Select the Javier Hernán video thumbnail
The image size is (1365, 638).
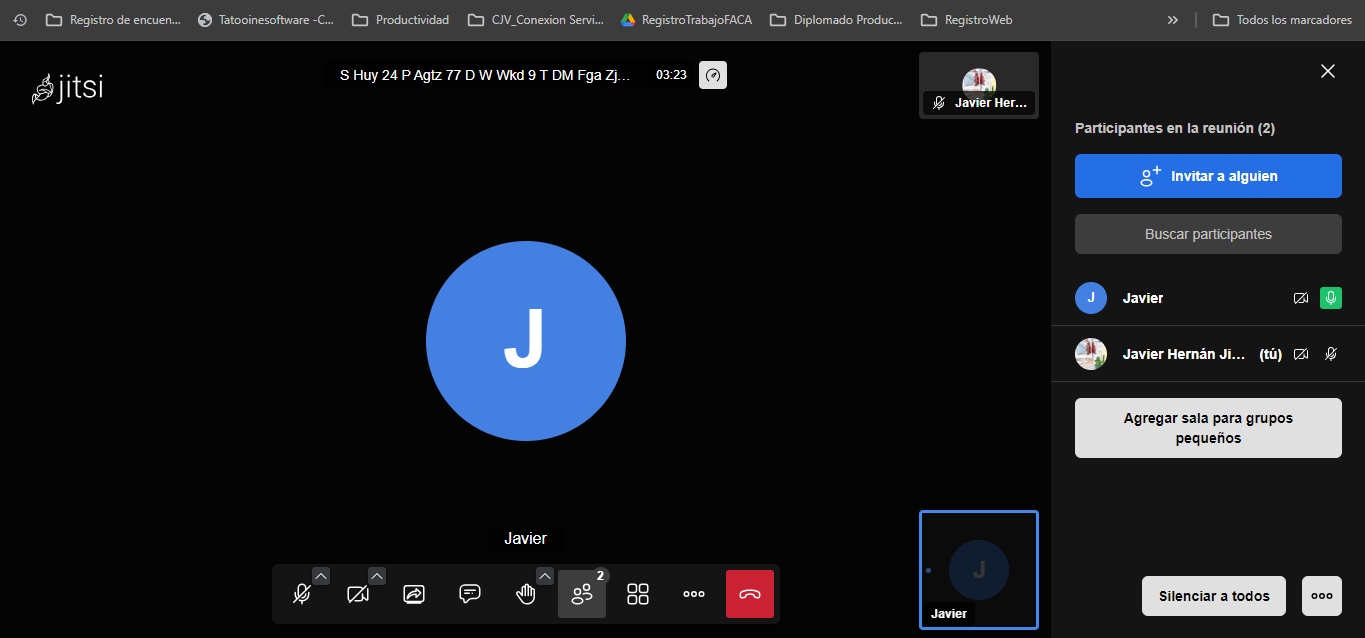tap(979, 86)
